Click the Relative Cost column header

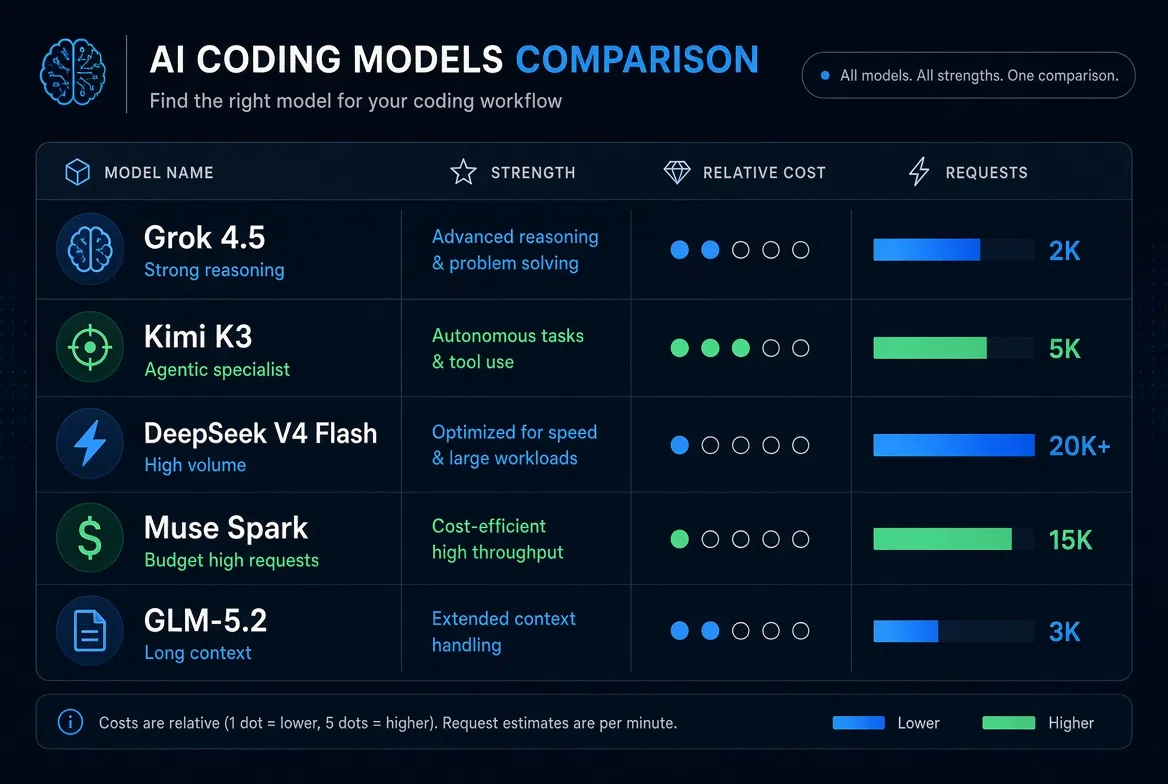click(764, 173)
